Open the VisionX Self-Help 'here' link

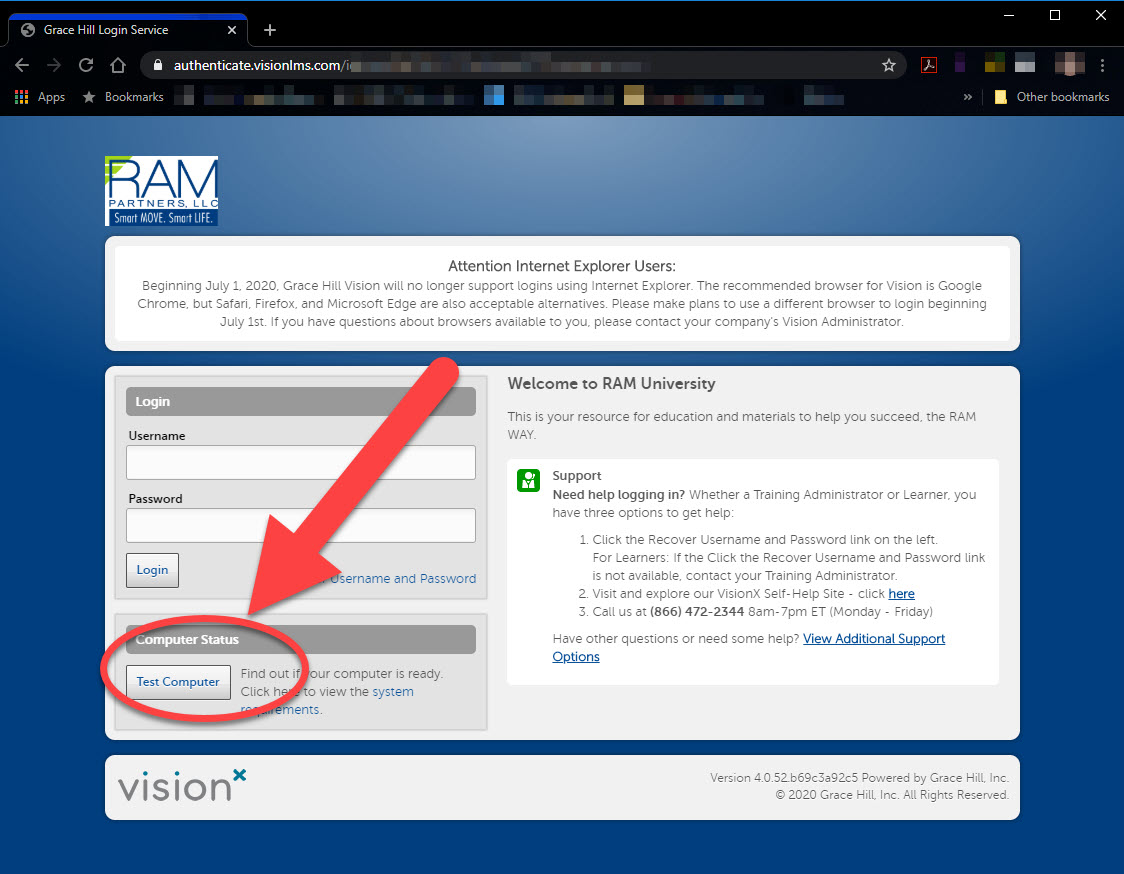(901, 594)
